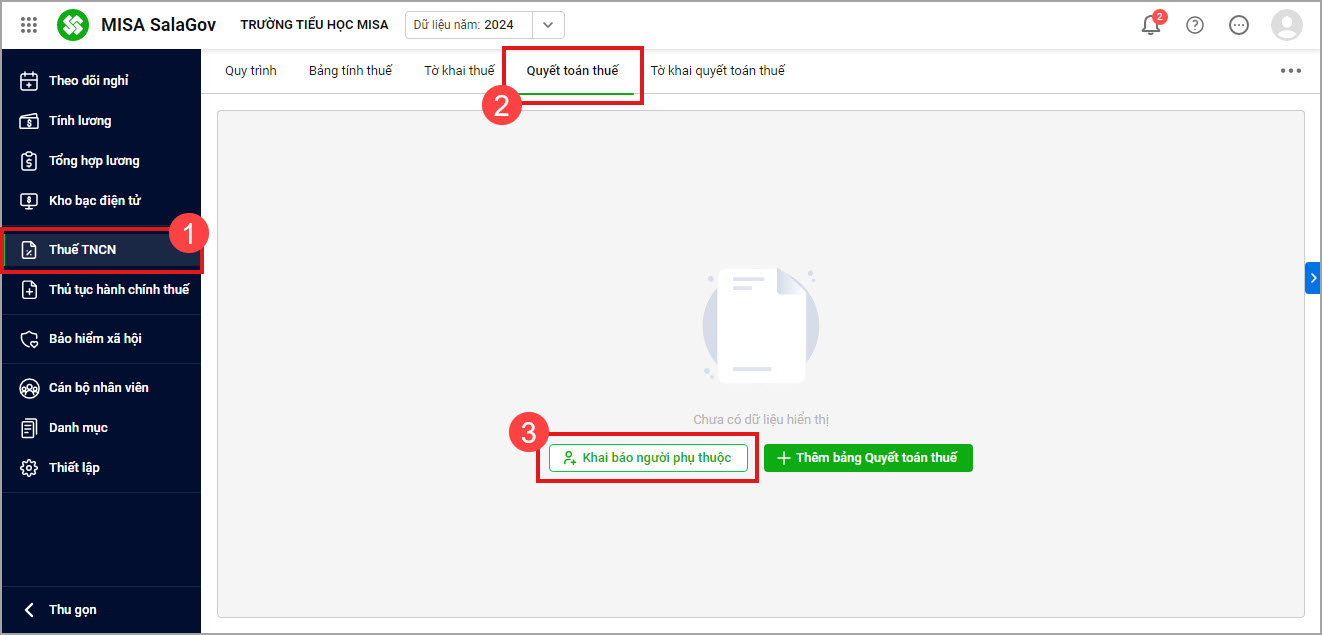The width and height of the screenshot is (1322, 635).
Task: Open Thiết lập settings
Action: click(x=74, y=467)
